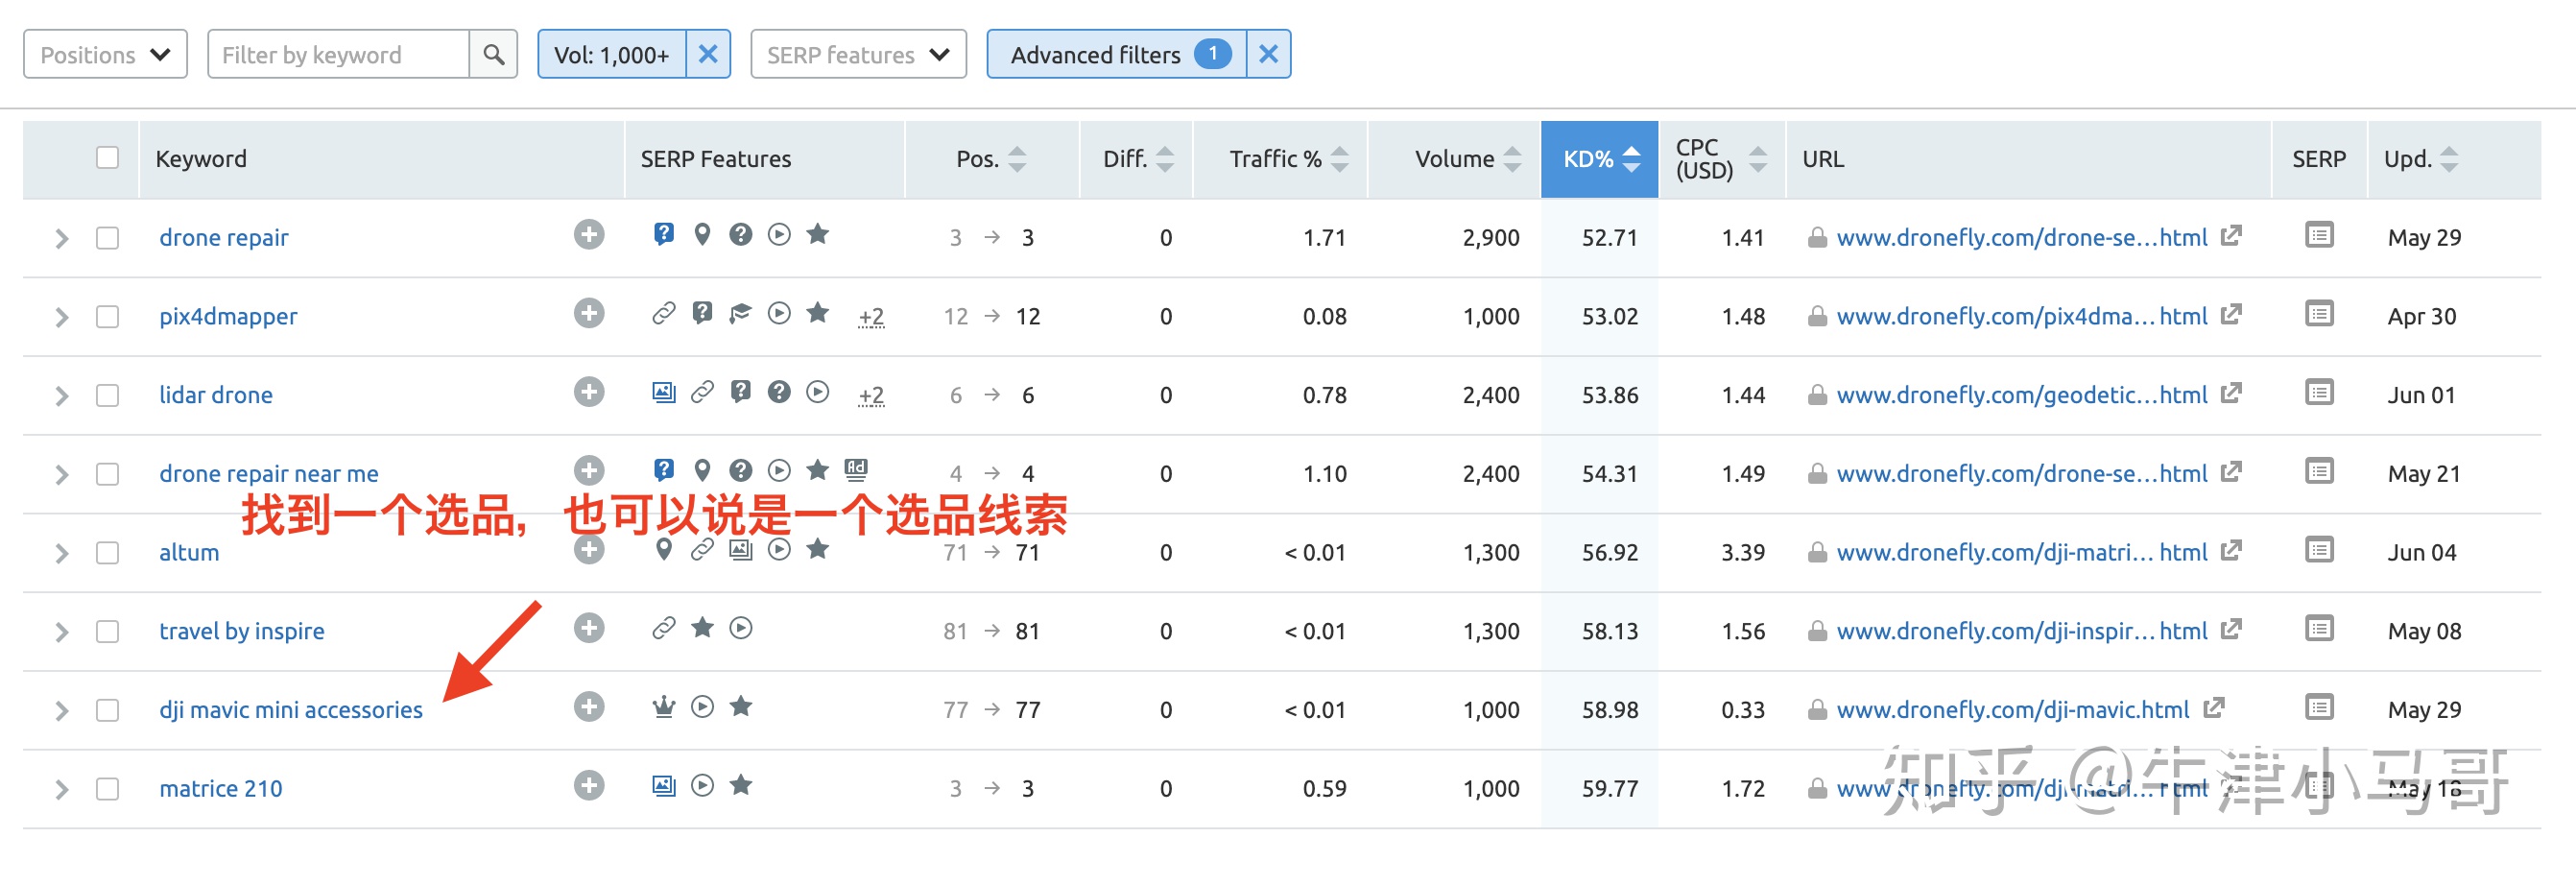The height and width of the screenshot is (885, 2576).
Task: Open SERP snapshot icon for pix4dmapper row
Action: pos(2318,314)
